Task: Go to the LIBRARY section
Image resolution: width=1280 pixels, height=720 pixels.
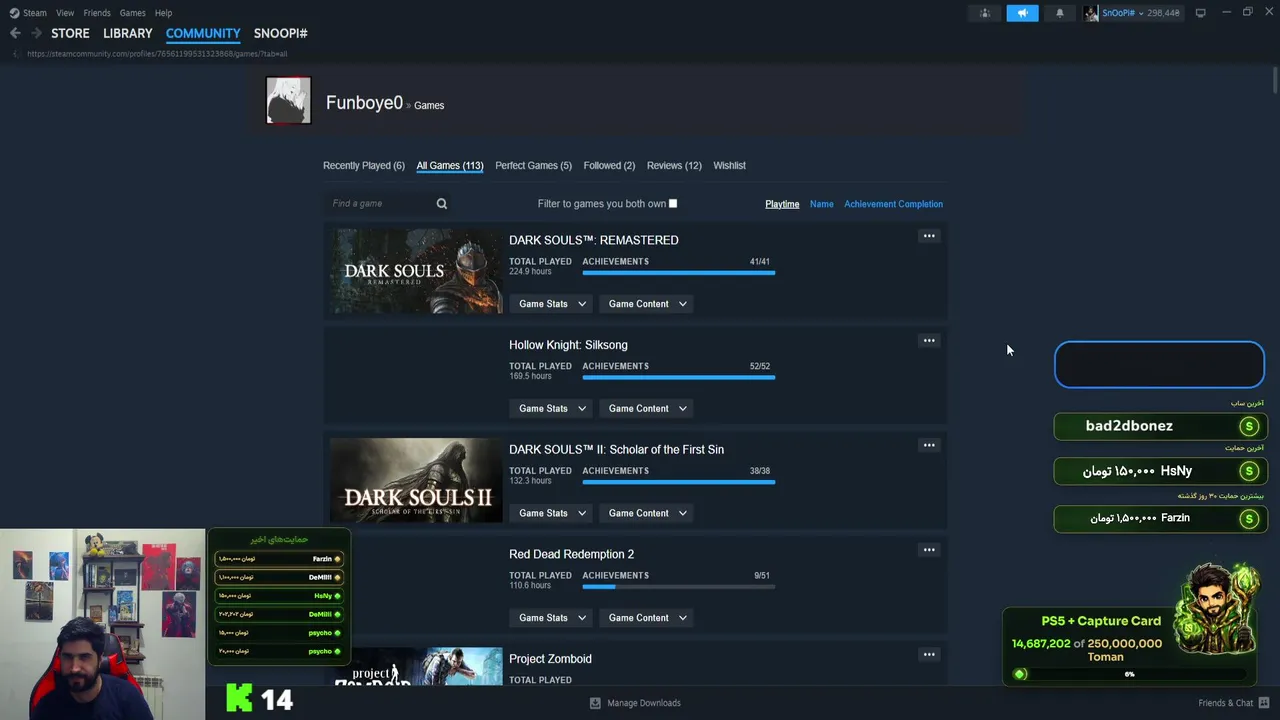Action: coord(128,33)
